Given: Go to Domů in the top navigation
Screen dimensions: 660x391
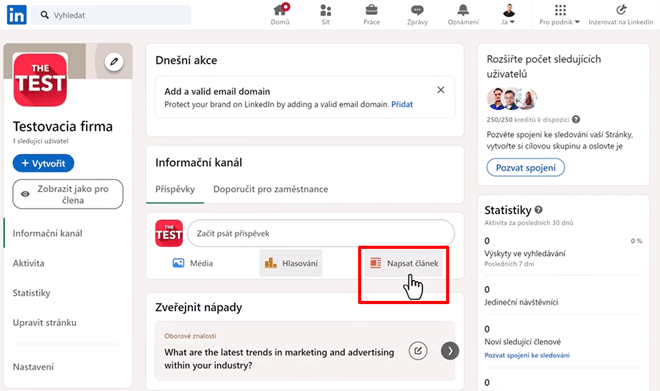Looking at the screenshot, I should point(280,15).
